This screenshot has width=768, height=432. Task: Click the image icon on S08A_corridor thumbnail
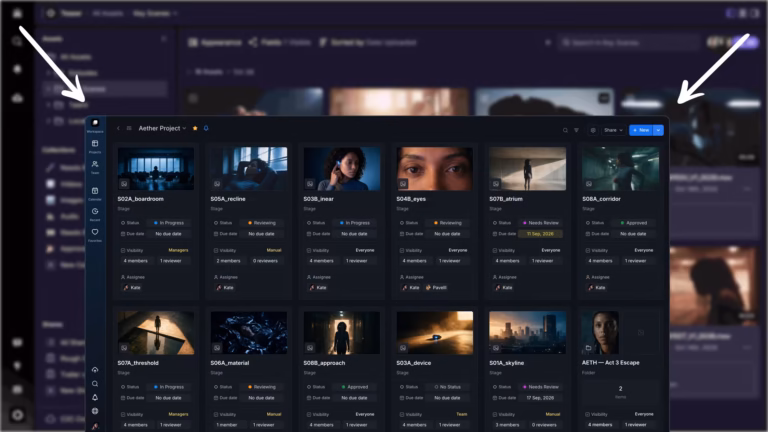[589, 184]
